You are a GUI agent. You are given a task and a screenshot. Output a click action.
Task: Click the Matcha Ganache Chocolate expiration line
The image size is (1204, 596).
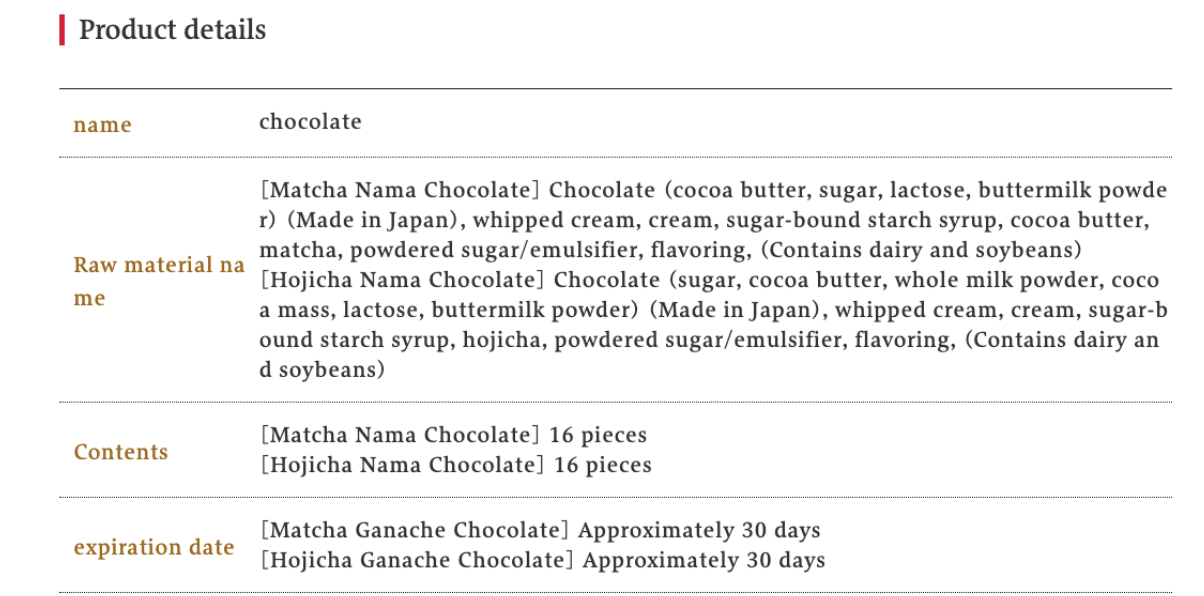click(x=540, y=530)
